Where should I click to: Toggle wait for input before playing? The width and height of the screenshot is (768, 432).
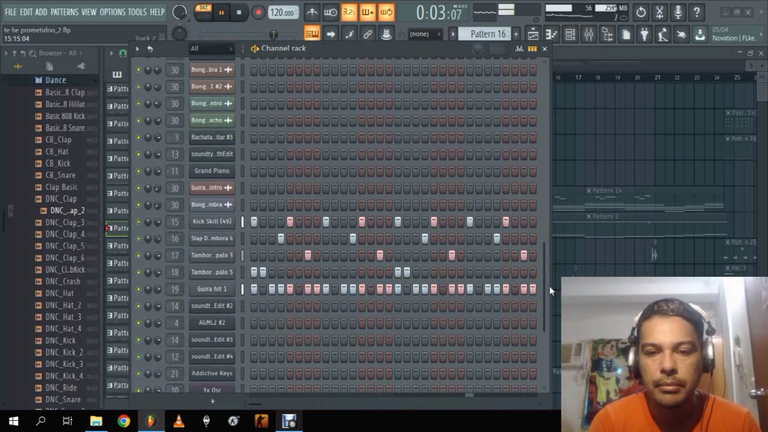click(330, 12)
